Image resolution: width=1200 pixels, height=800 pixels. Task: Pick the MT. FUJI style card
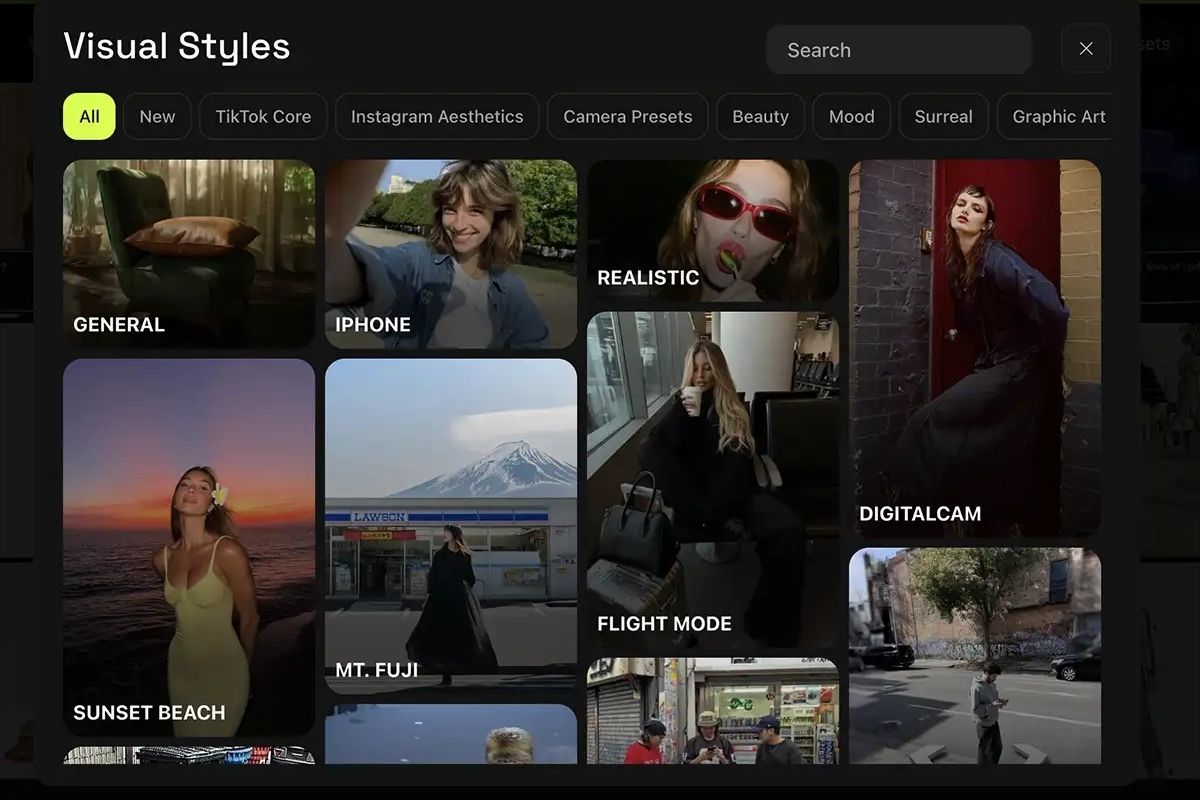451,527
